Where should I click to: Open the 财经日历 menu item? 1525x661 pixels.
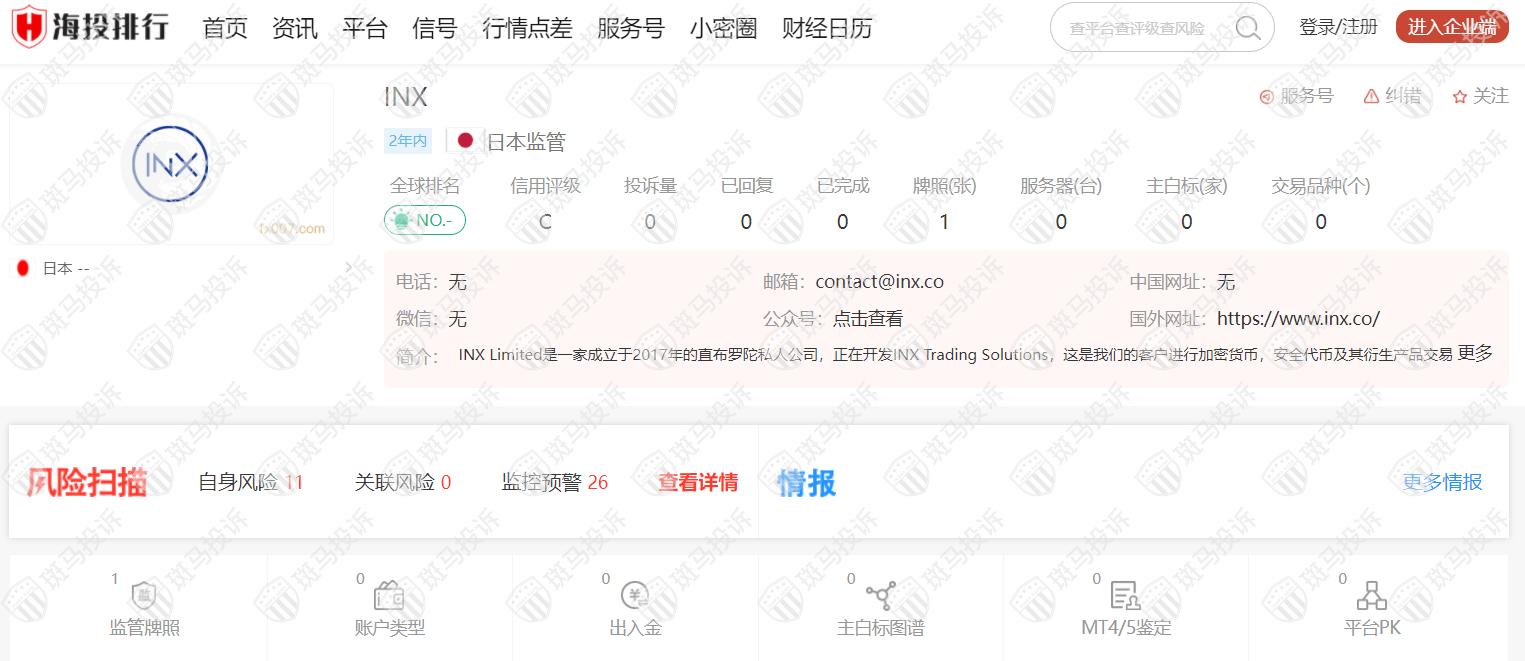coord(827,28)
